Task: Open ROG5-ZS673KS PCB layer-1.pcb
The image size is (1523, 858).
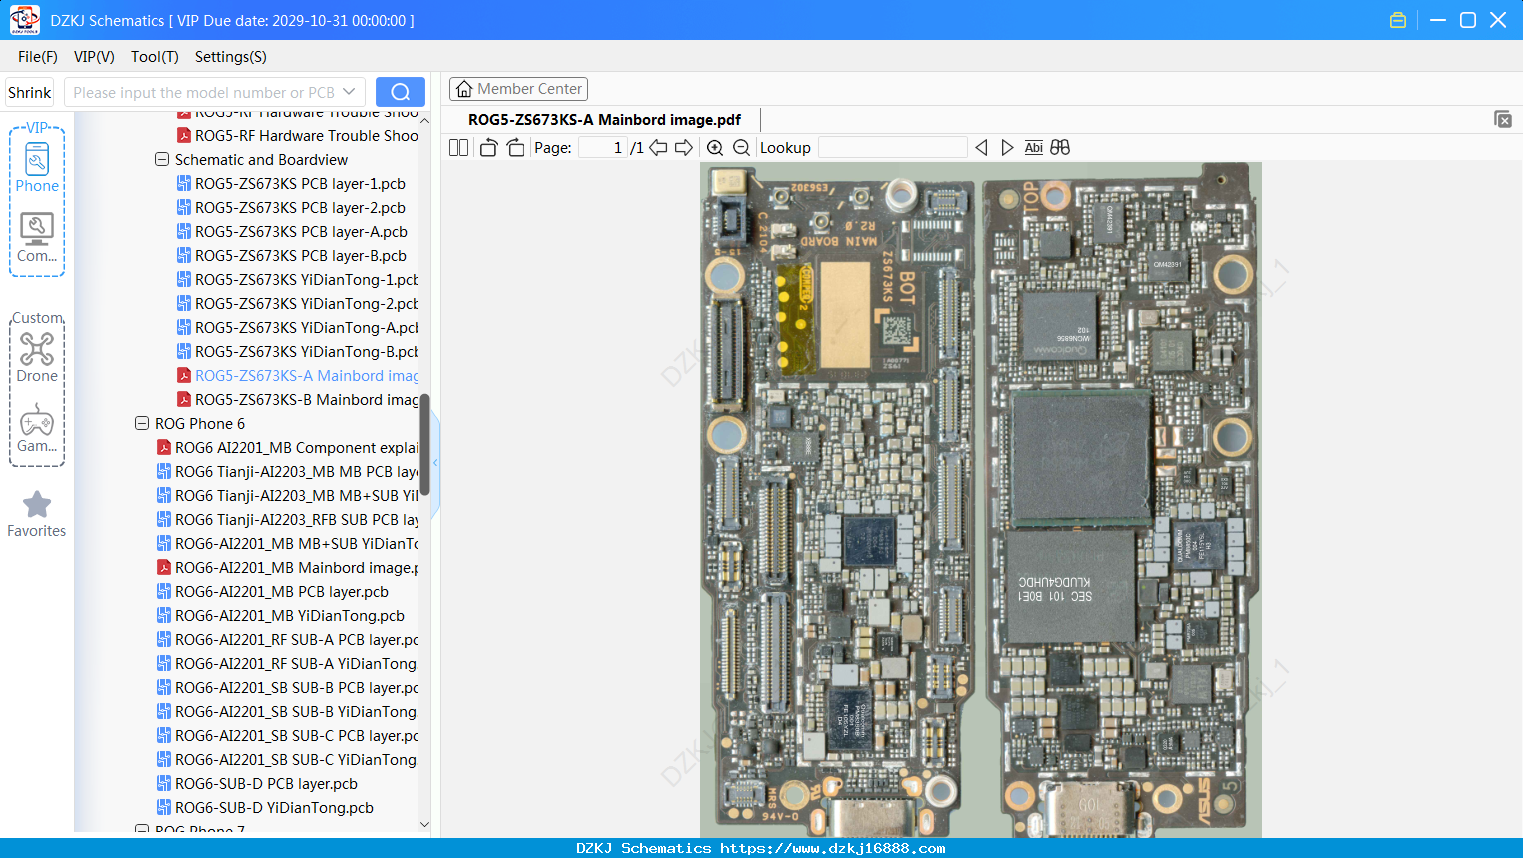Action: pos(300,184)
